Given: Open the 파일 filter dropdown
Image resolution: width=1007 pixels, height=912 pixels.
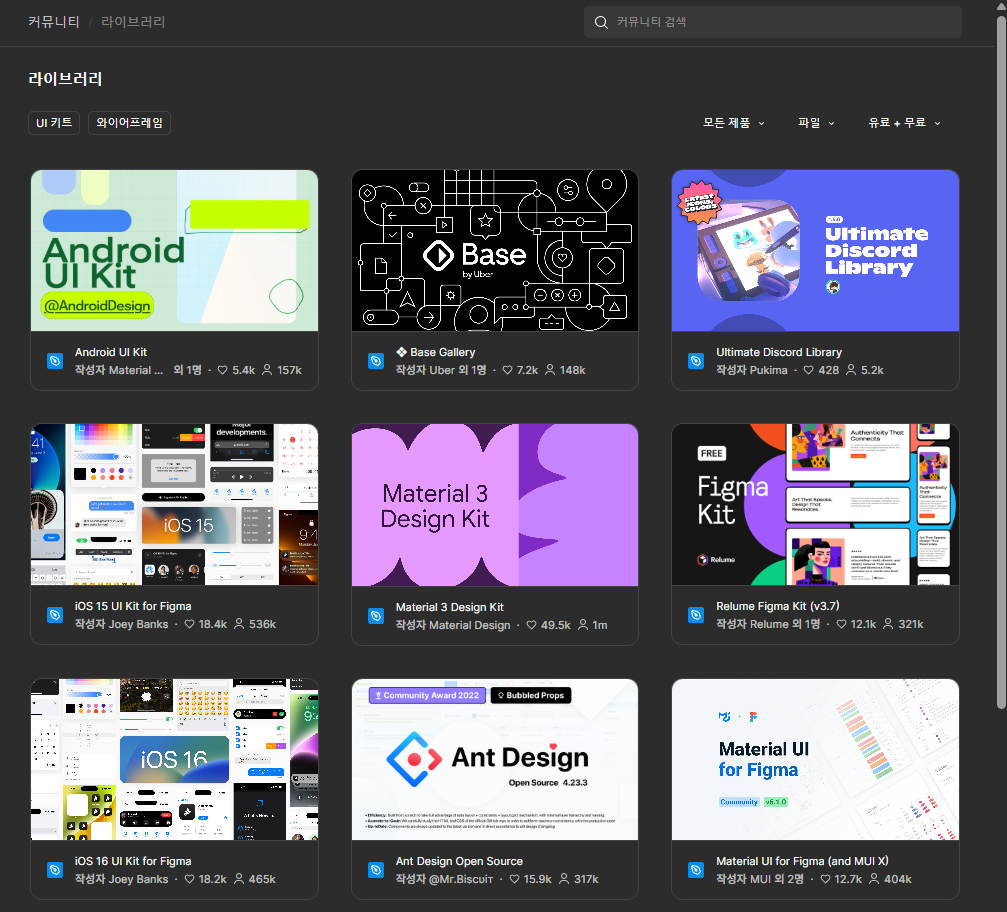Looking at the screenshot, I should [x=815, y=123].
